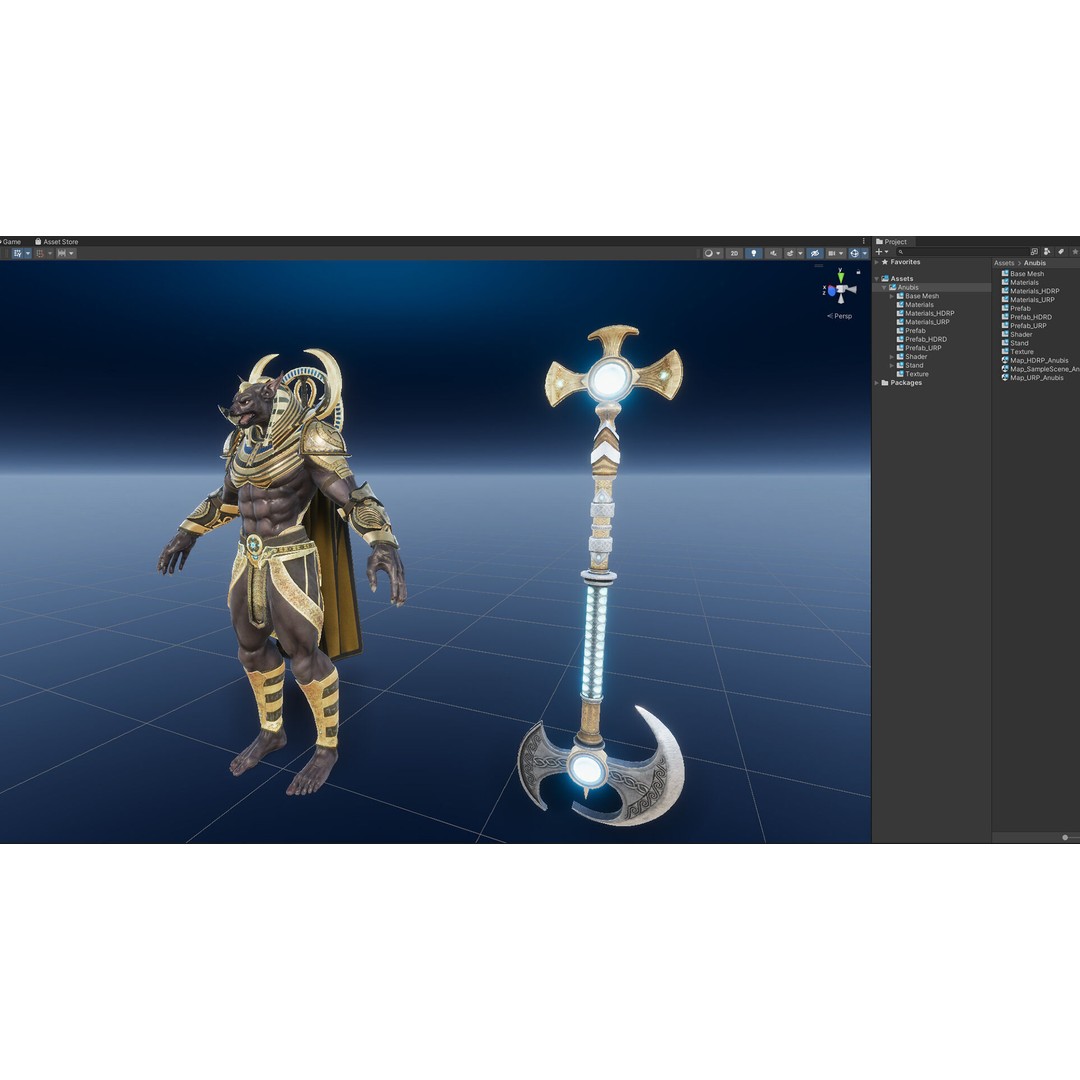Screen dimensions: 1080x1080
Task: Toggle scene audio mute icon
Action: [773, 253]
